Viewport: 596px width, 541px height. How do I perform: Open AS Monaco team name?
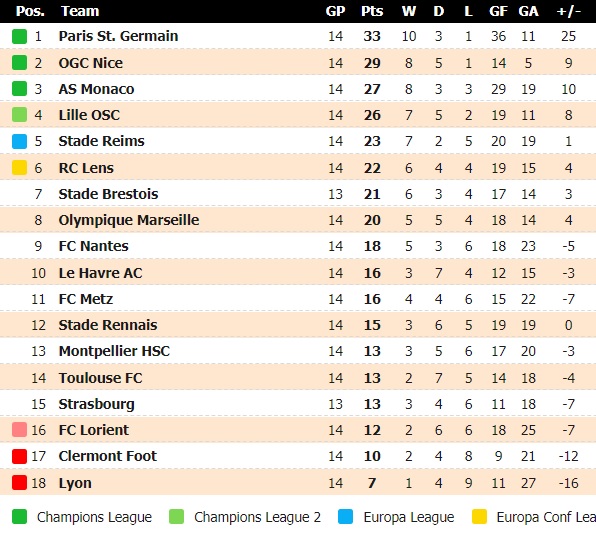coord(97,89)
